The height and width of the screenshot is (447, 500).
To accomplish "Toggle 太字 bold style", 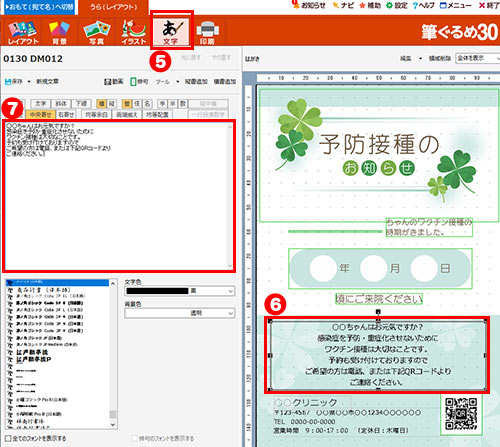I will click(x=40, y=104).
